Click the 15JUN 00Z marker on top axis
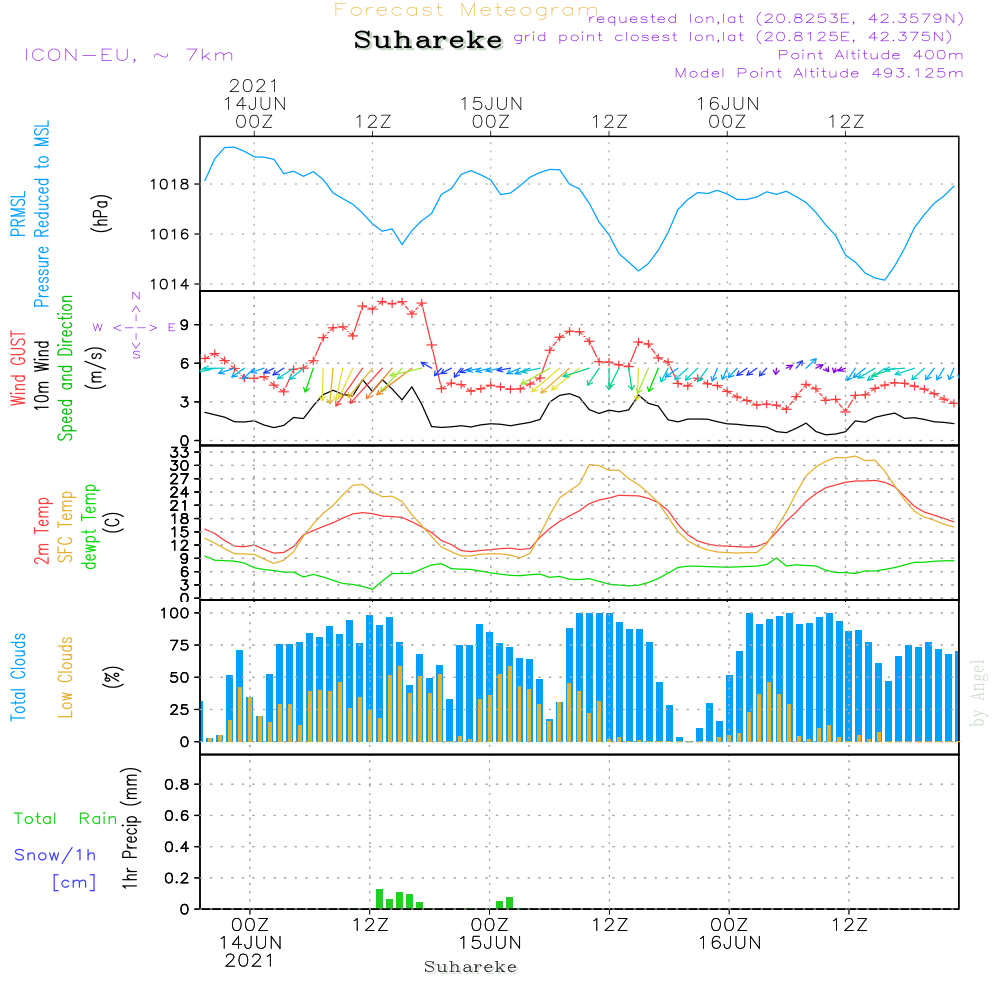This screenshot has height=1000, width=1000. point(491,112)
